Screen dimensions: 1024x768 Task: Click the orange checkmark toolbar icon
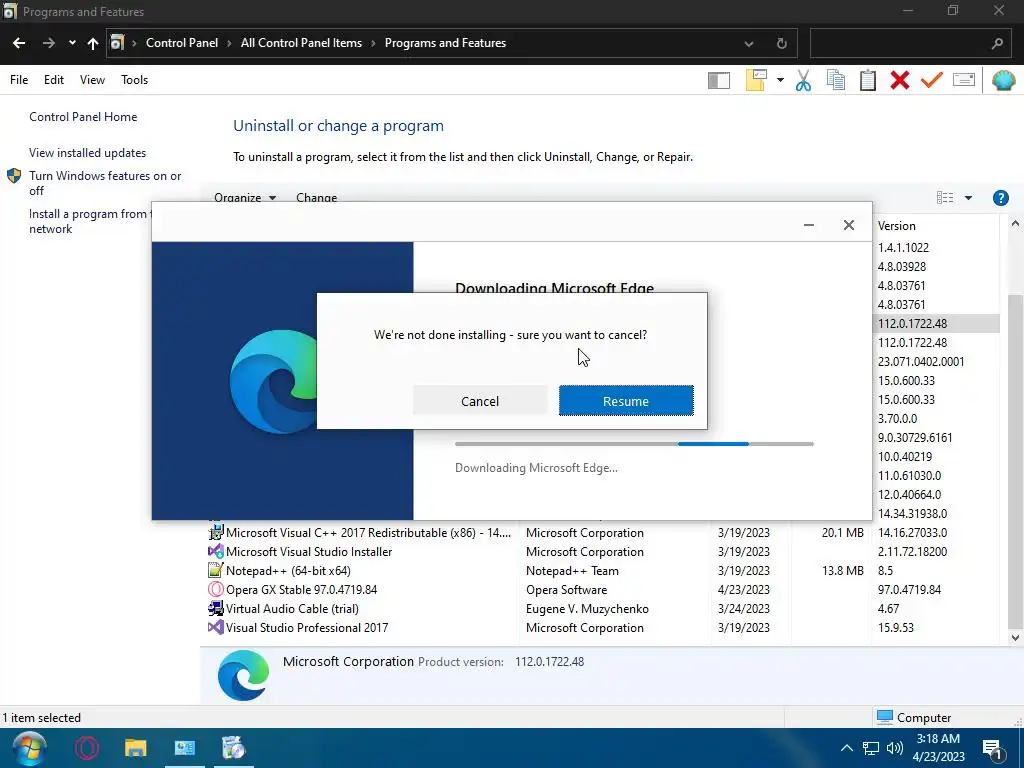pos(932,80)
